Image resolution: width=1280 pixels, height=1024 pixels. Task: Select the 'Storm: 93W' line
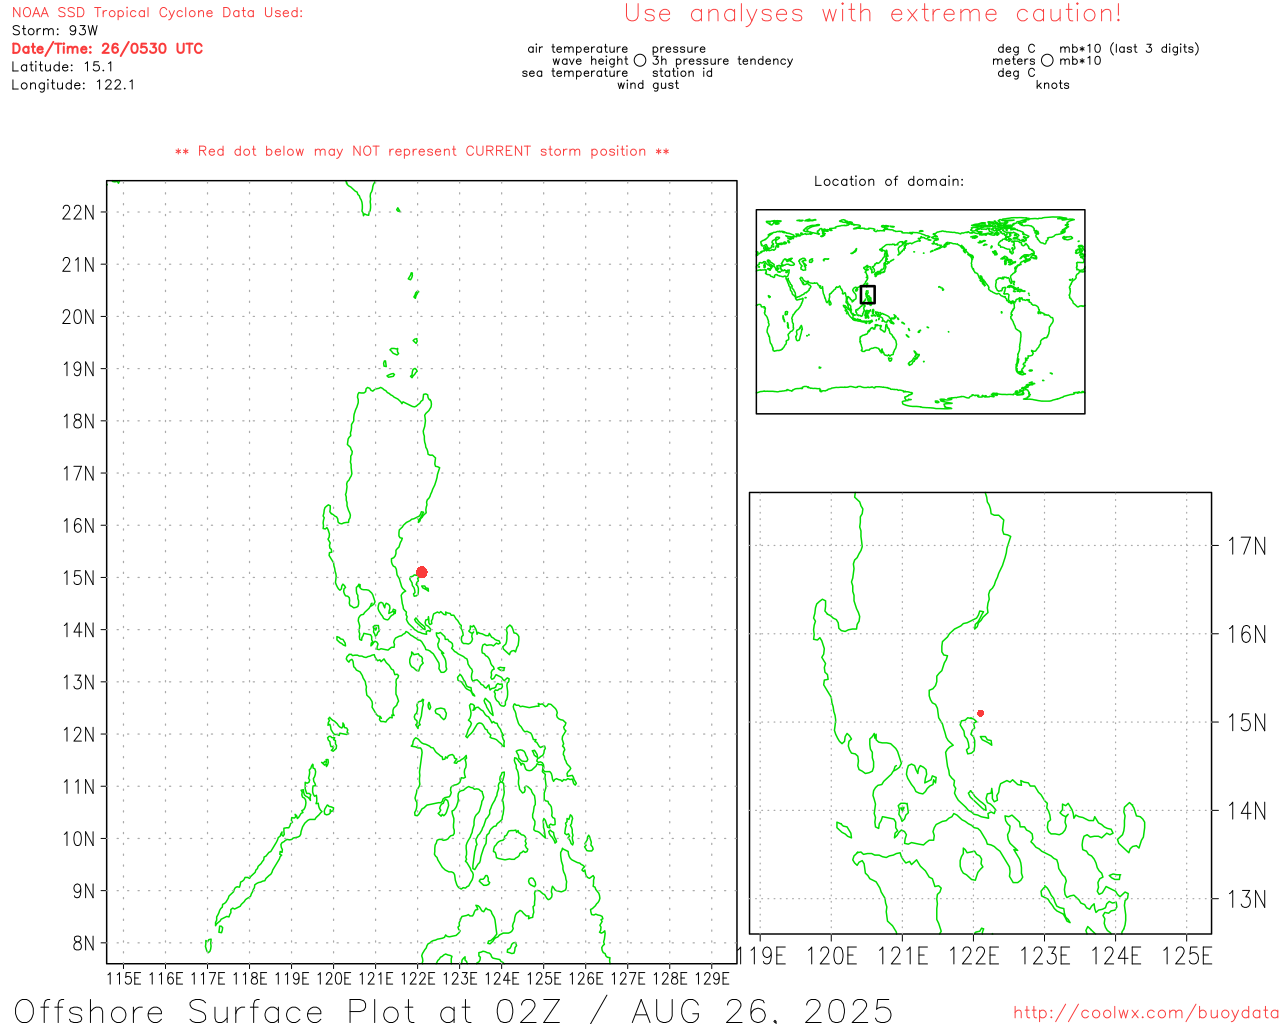click(x=55, y=31)
